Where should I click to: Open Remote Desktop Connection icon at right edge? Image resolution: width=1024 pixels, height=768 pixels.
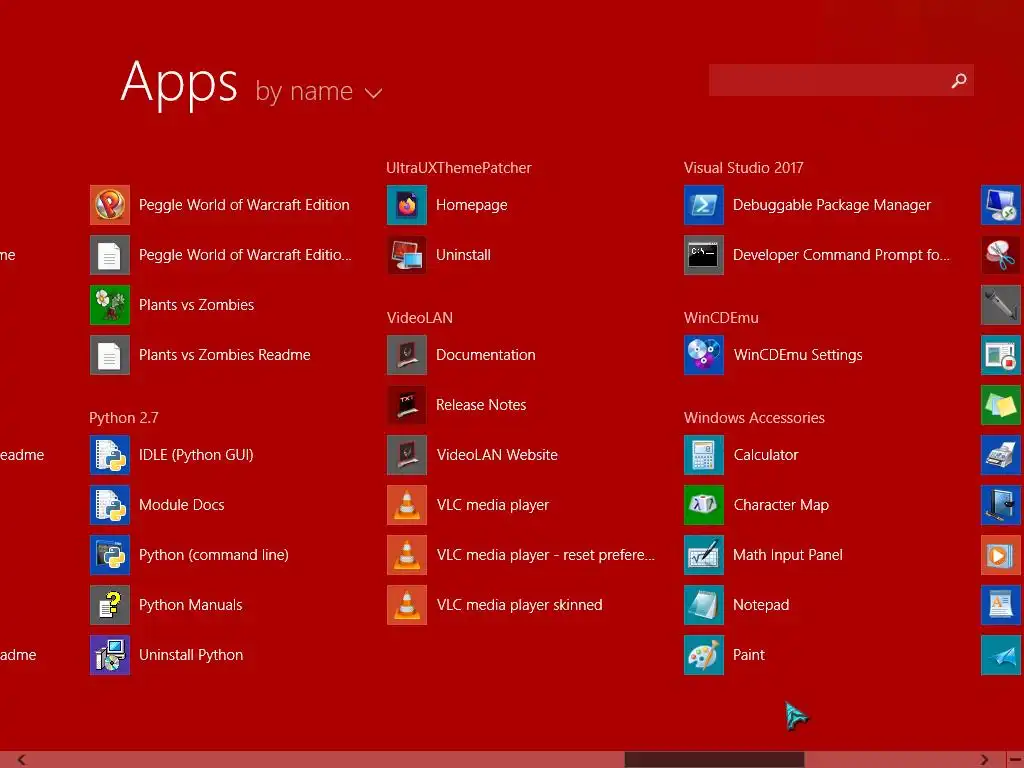tap(1002, 205)
